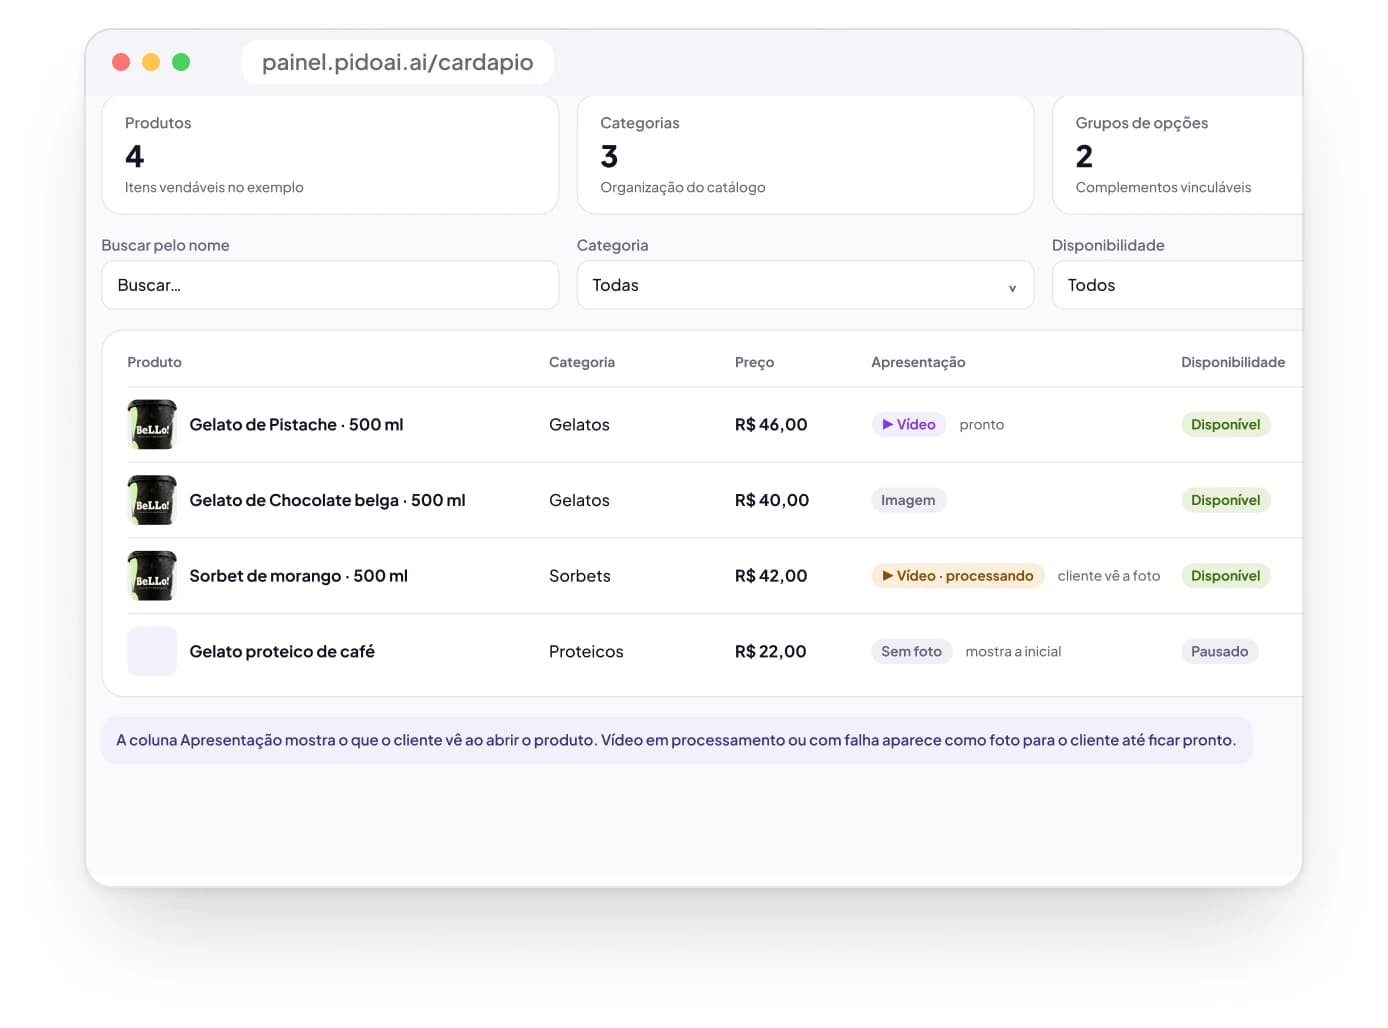
Task: Click the Sorbet de morango product thumbnail
Action: click(152, 576)
